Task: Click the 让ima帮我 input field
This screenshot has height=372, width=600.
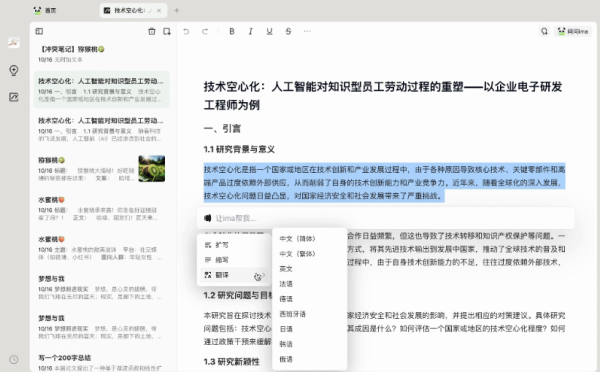Action: 385,218
